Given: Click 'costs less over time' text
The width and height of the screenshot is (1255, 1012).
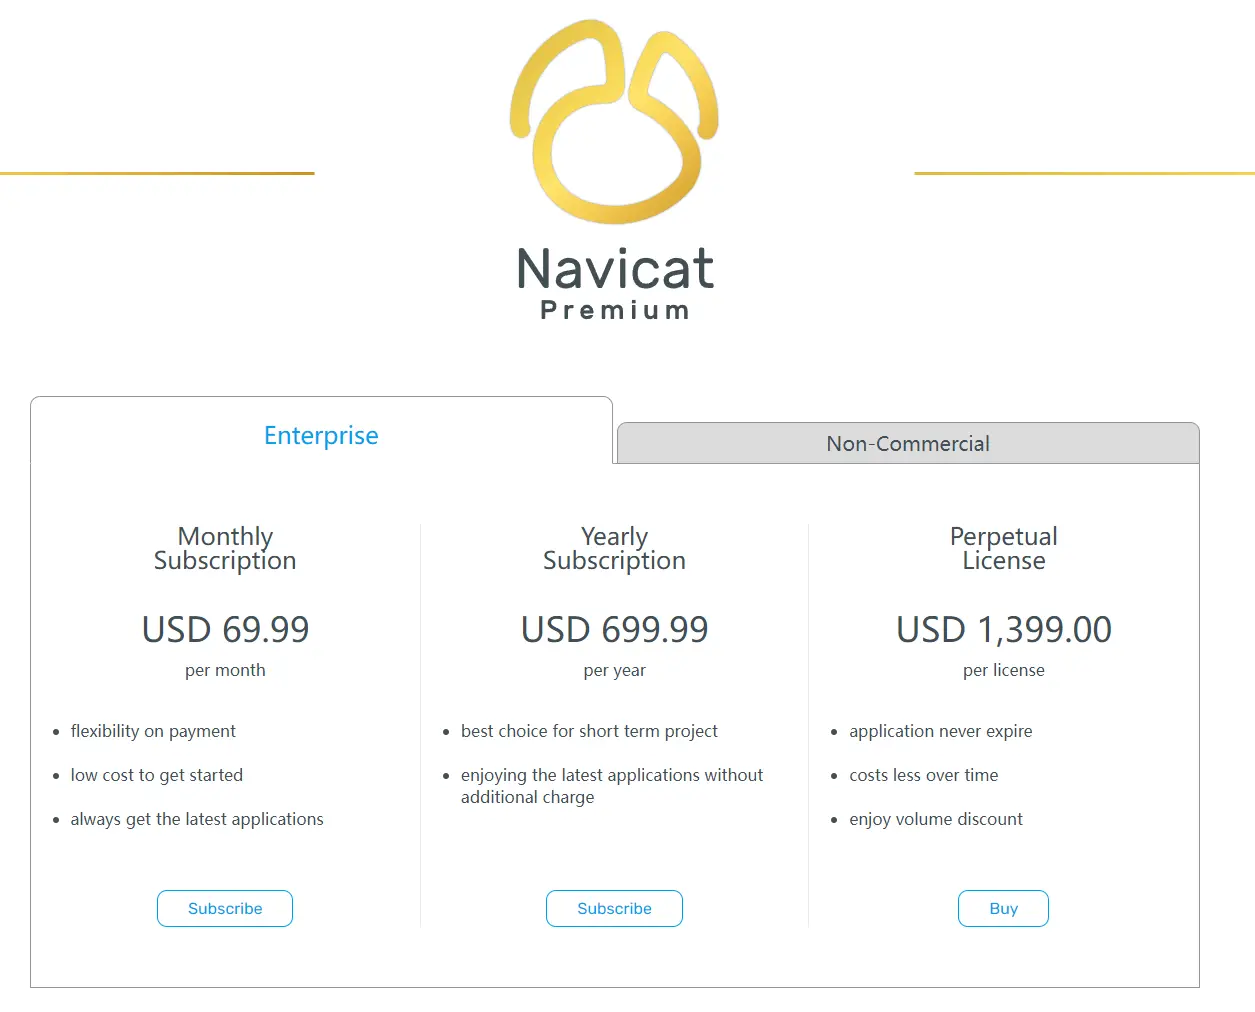Looking at the screenshot, I should tap(923, 775).
